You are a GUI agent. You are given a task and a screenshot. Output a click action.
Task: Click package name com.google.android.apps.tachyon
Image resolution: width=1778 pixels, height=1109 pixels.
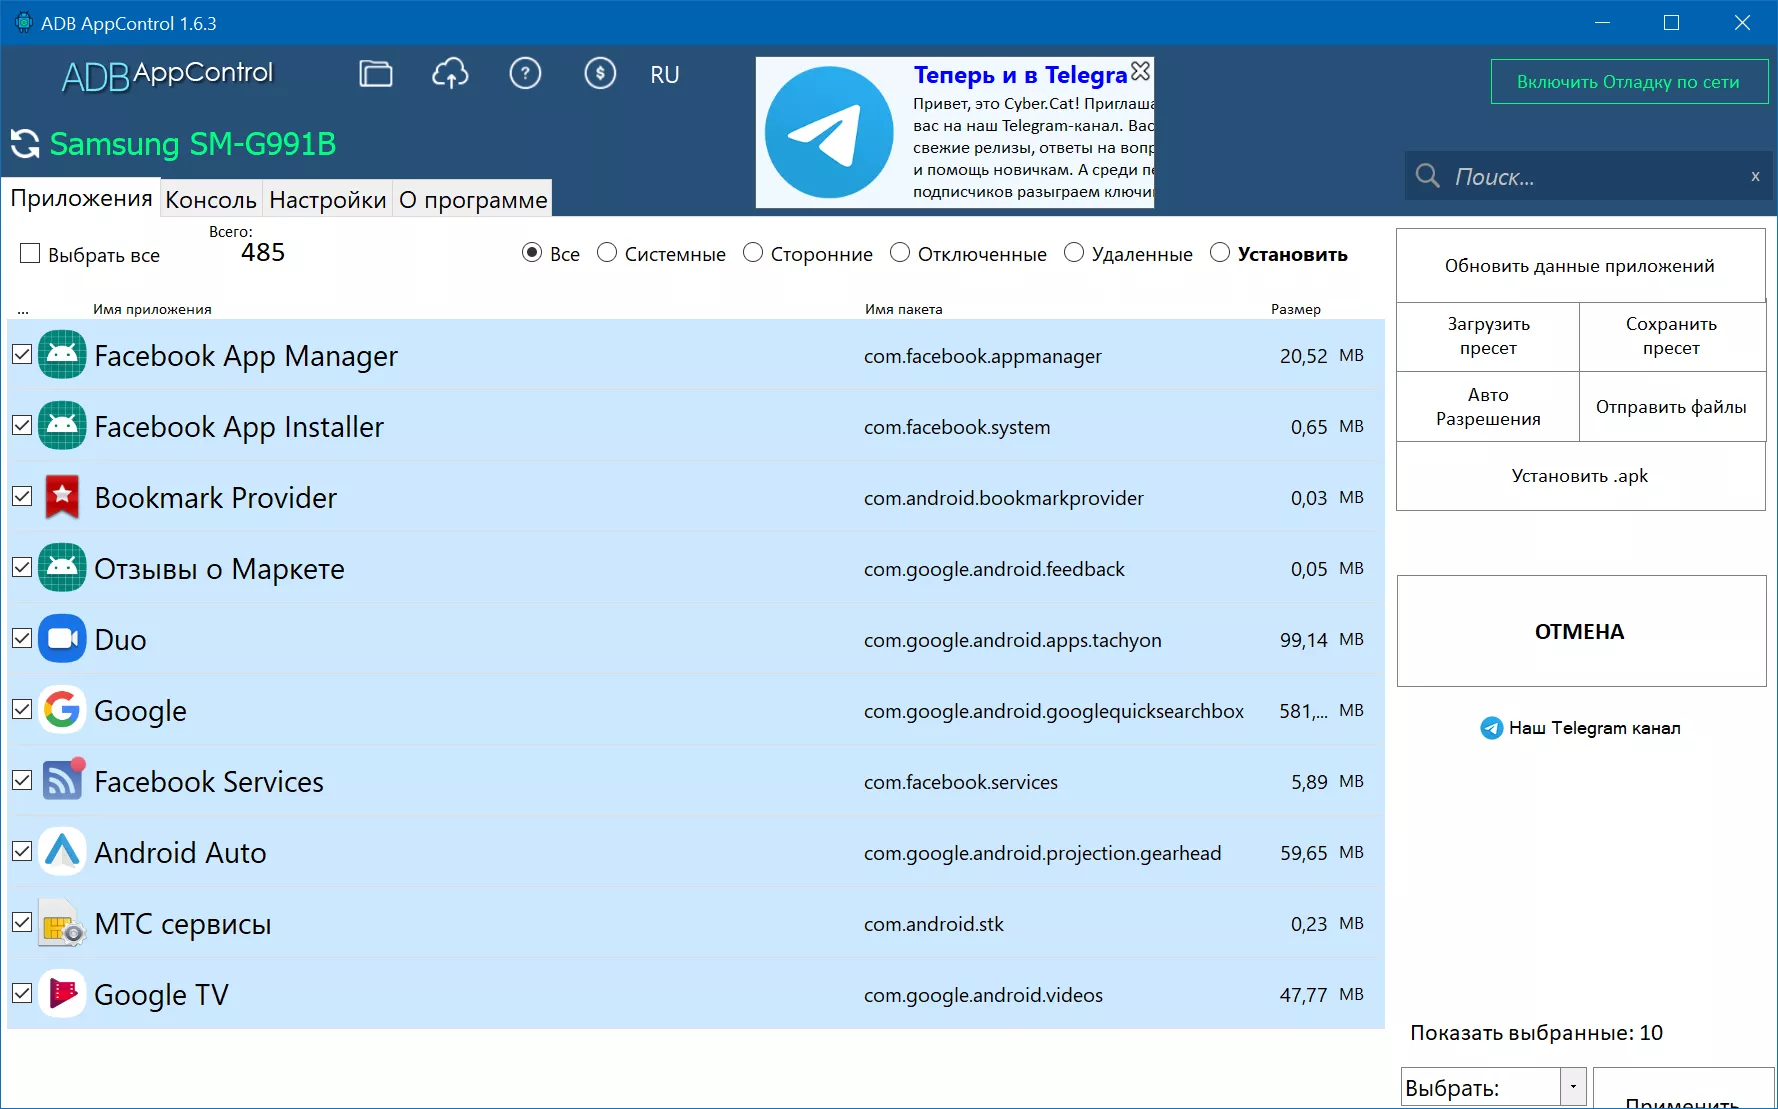tap(1013, 640)
